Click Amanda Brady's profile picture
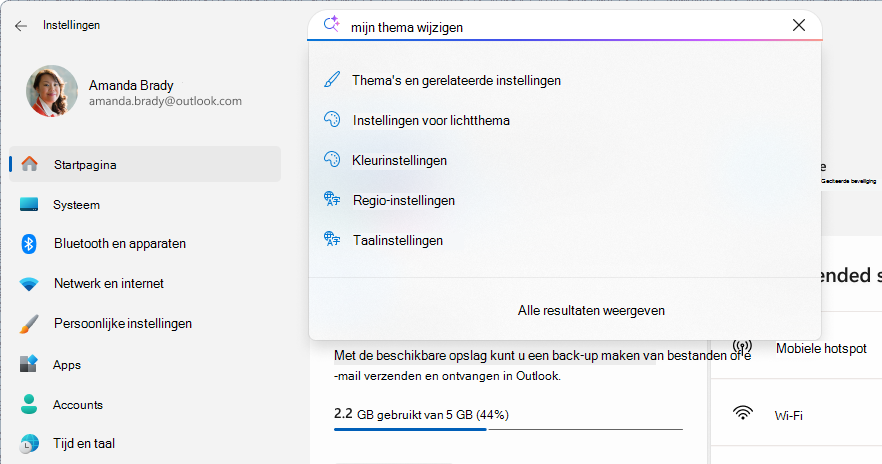 (52, 91)
